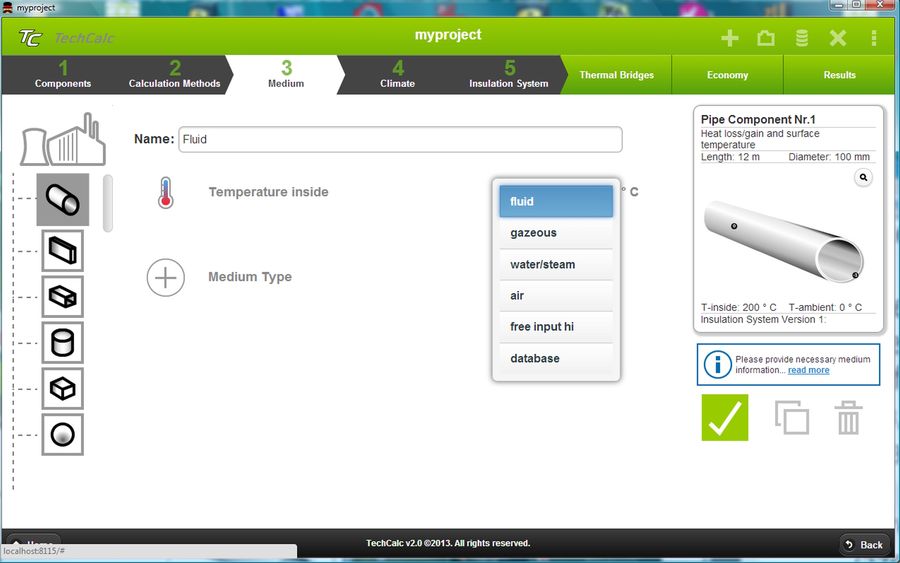Screen dimensions: 900x563
Task: Click the magnifier zoom icon on the pipe preview
Action: point(863,178)
